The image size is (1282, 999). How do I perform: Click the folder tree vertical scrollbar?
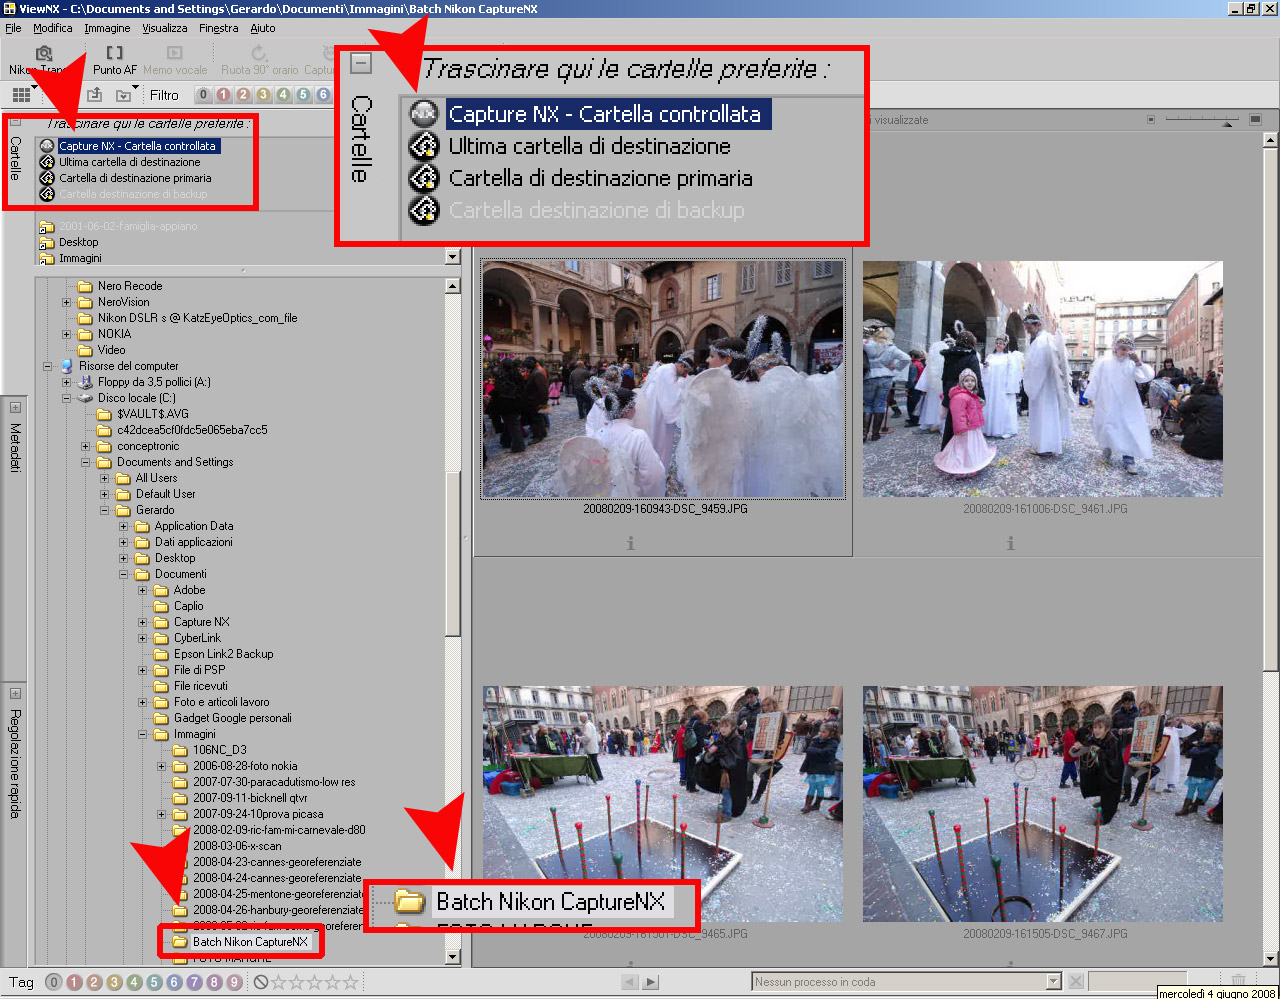click(x=453, y=620)
